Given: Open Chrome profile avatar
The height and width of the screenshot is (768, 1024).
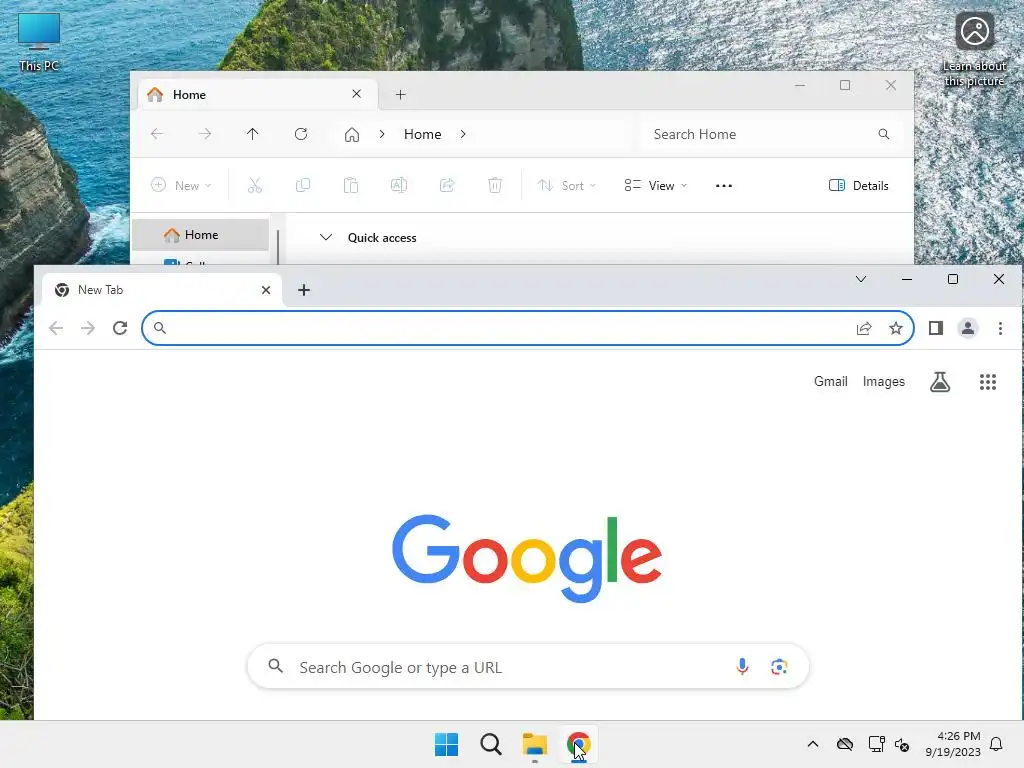Looking at the screenshot, I should [968, 328].
